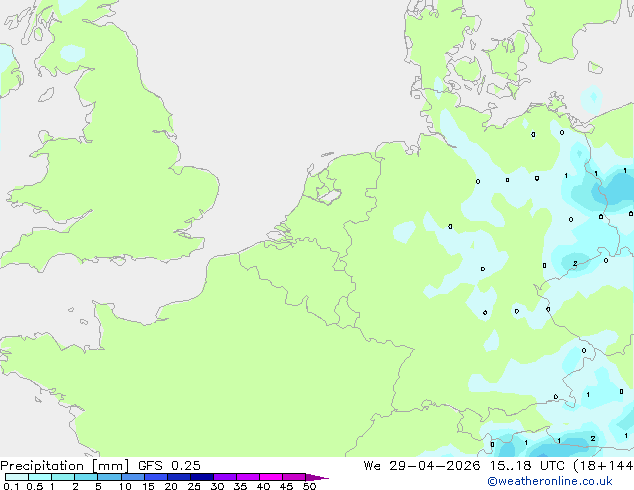Click the 10 legend scale value
The height and width of the screenshot is (490, 634).
125,486
